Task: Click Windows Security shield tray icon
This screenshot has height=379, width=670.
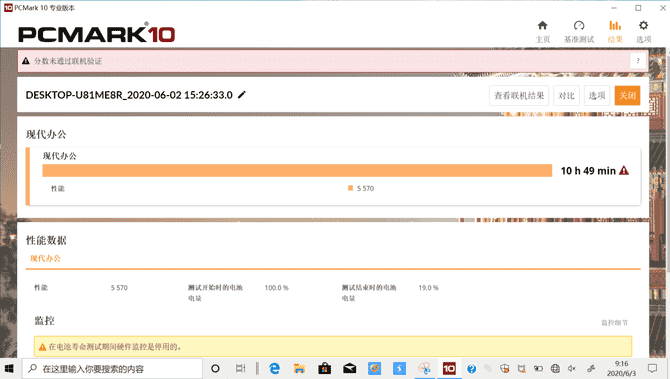Action: pyautogui.click(x=505, y=368)
